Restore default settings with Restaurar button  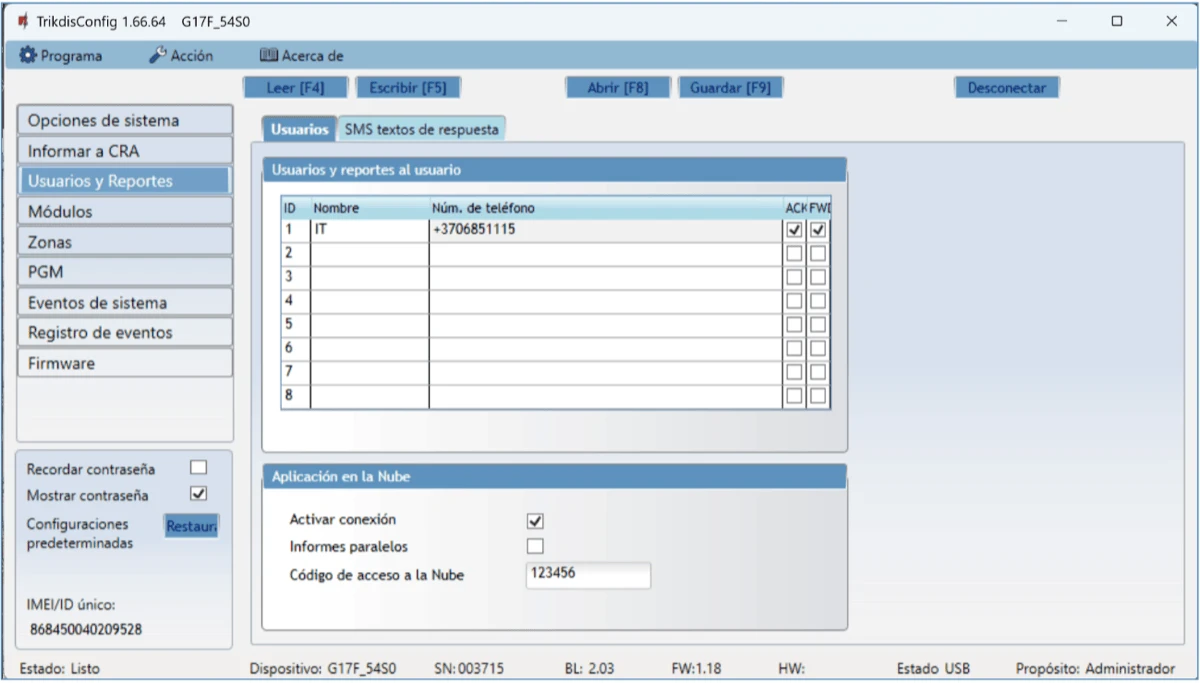pyautogui.click(x=190, y=526)
